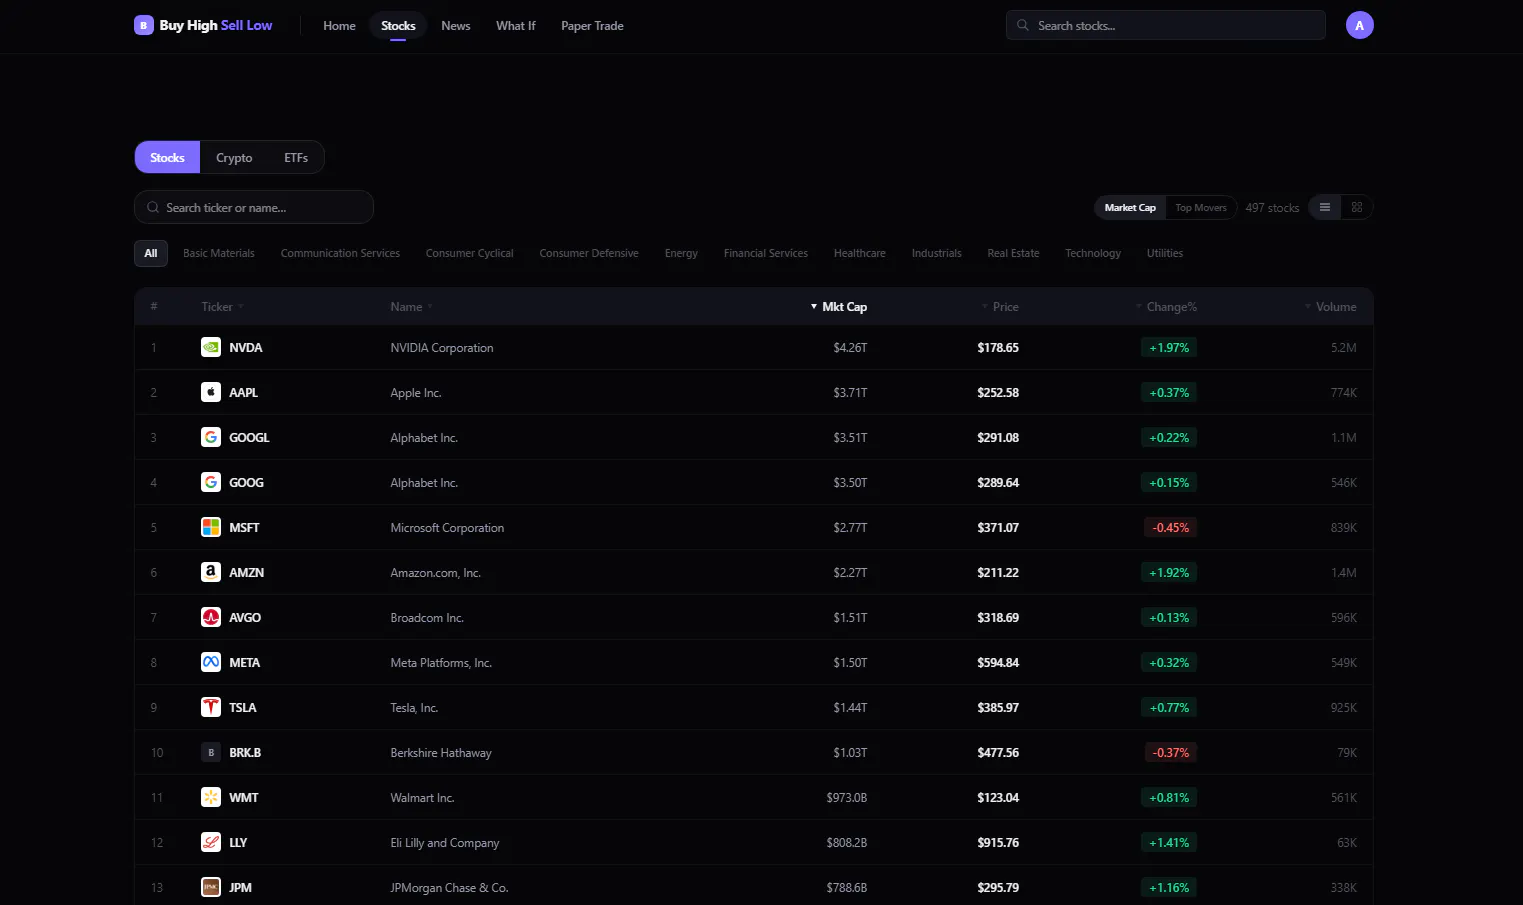Sort table by Change% column

(1166, 307)
